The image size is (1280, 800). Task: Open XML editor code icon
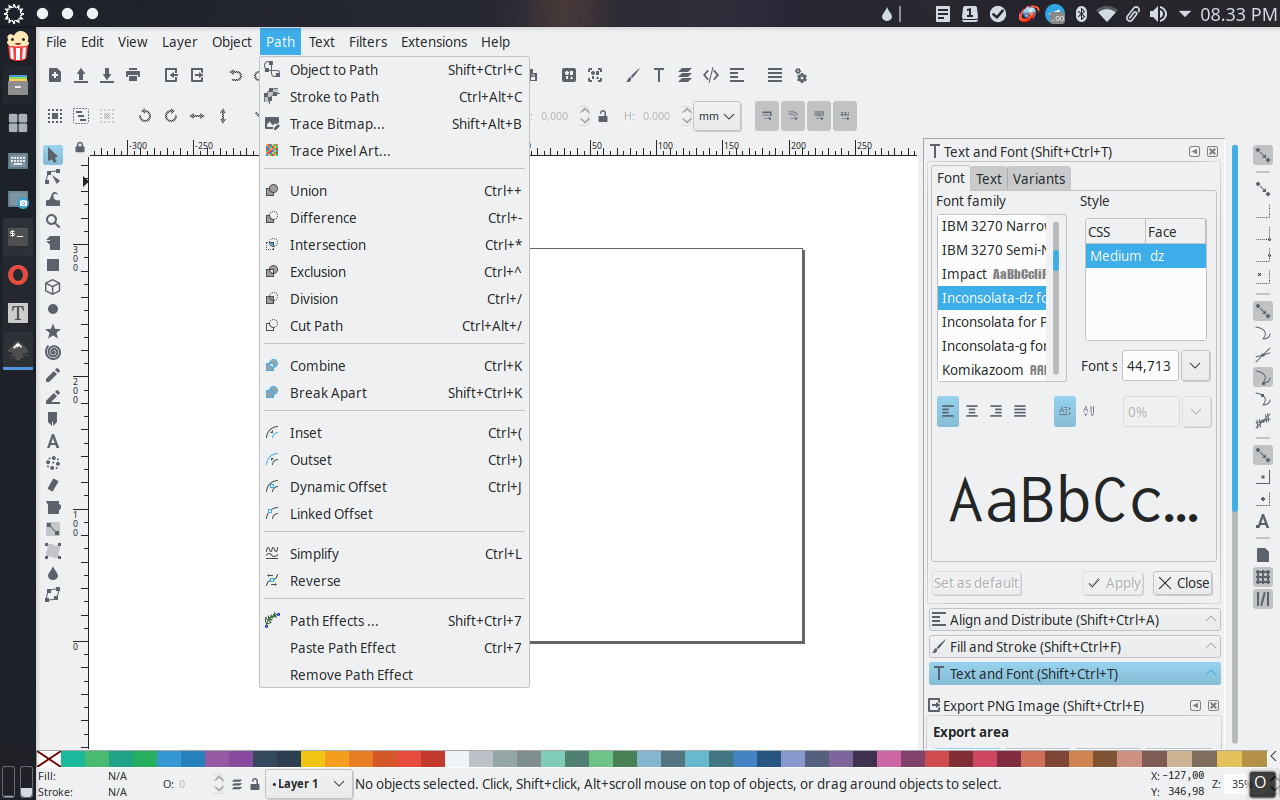point(711,75)
